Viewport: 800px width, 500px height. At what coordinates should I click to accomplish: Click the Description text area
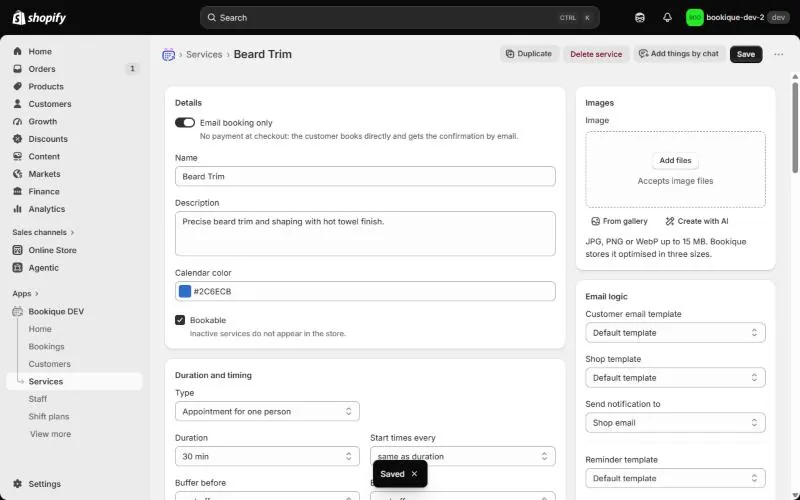pos(365,234)
